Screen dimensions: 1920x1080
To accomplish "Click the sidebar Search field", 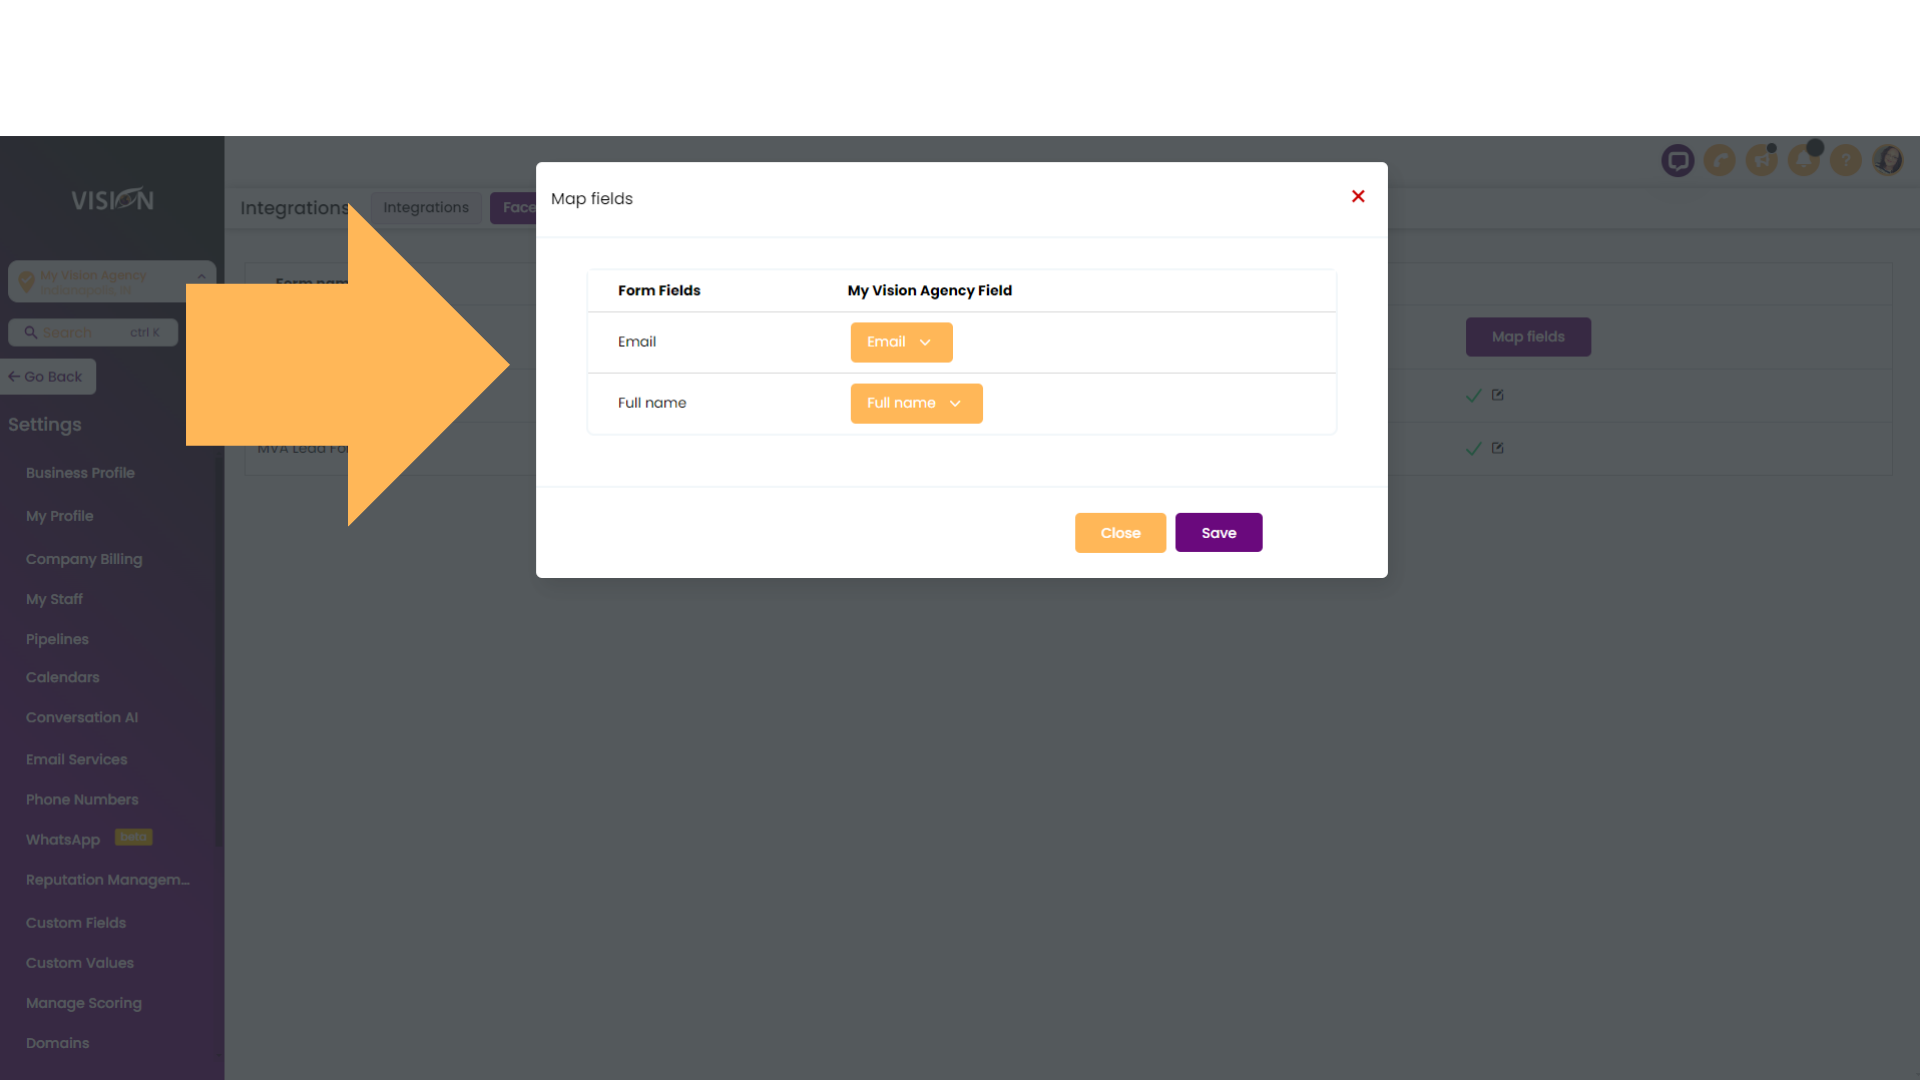I will (x=93, y=333).
